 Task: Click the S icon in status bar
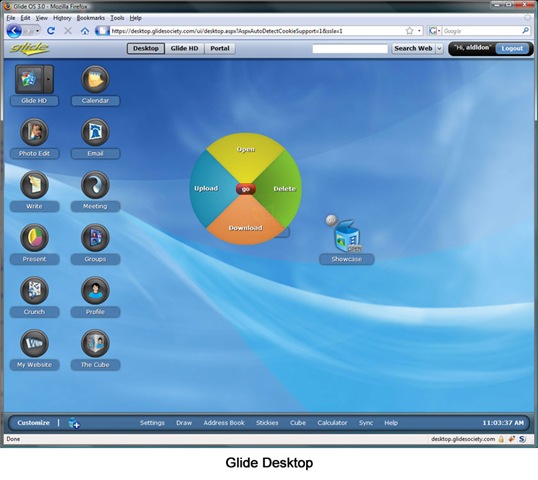522,439
